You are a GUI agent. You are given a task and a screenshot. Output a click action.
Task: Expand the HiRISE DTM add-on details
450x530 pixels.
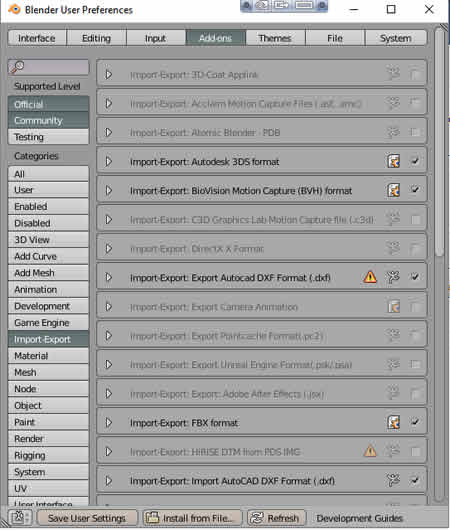109,451
